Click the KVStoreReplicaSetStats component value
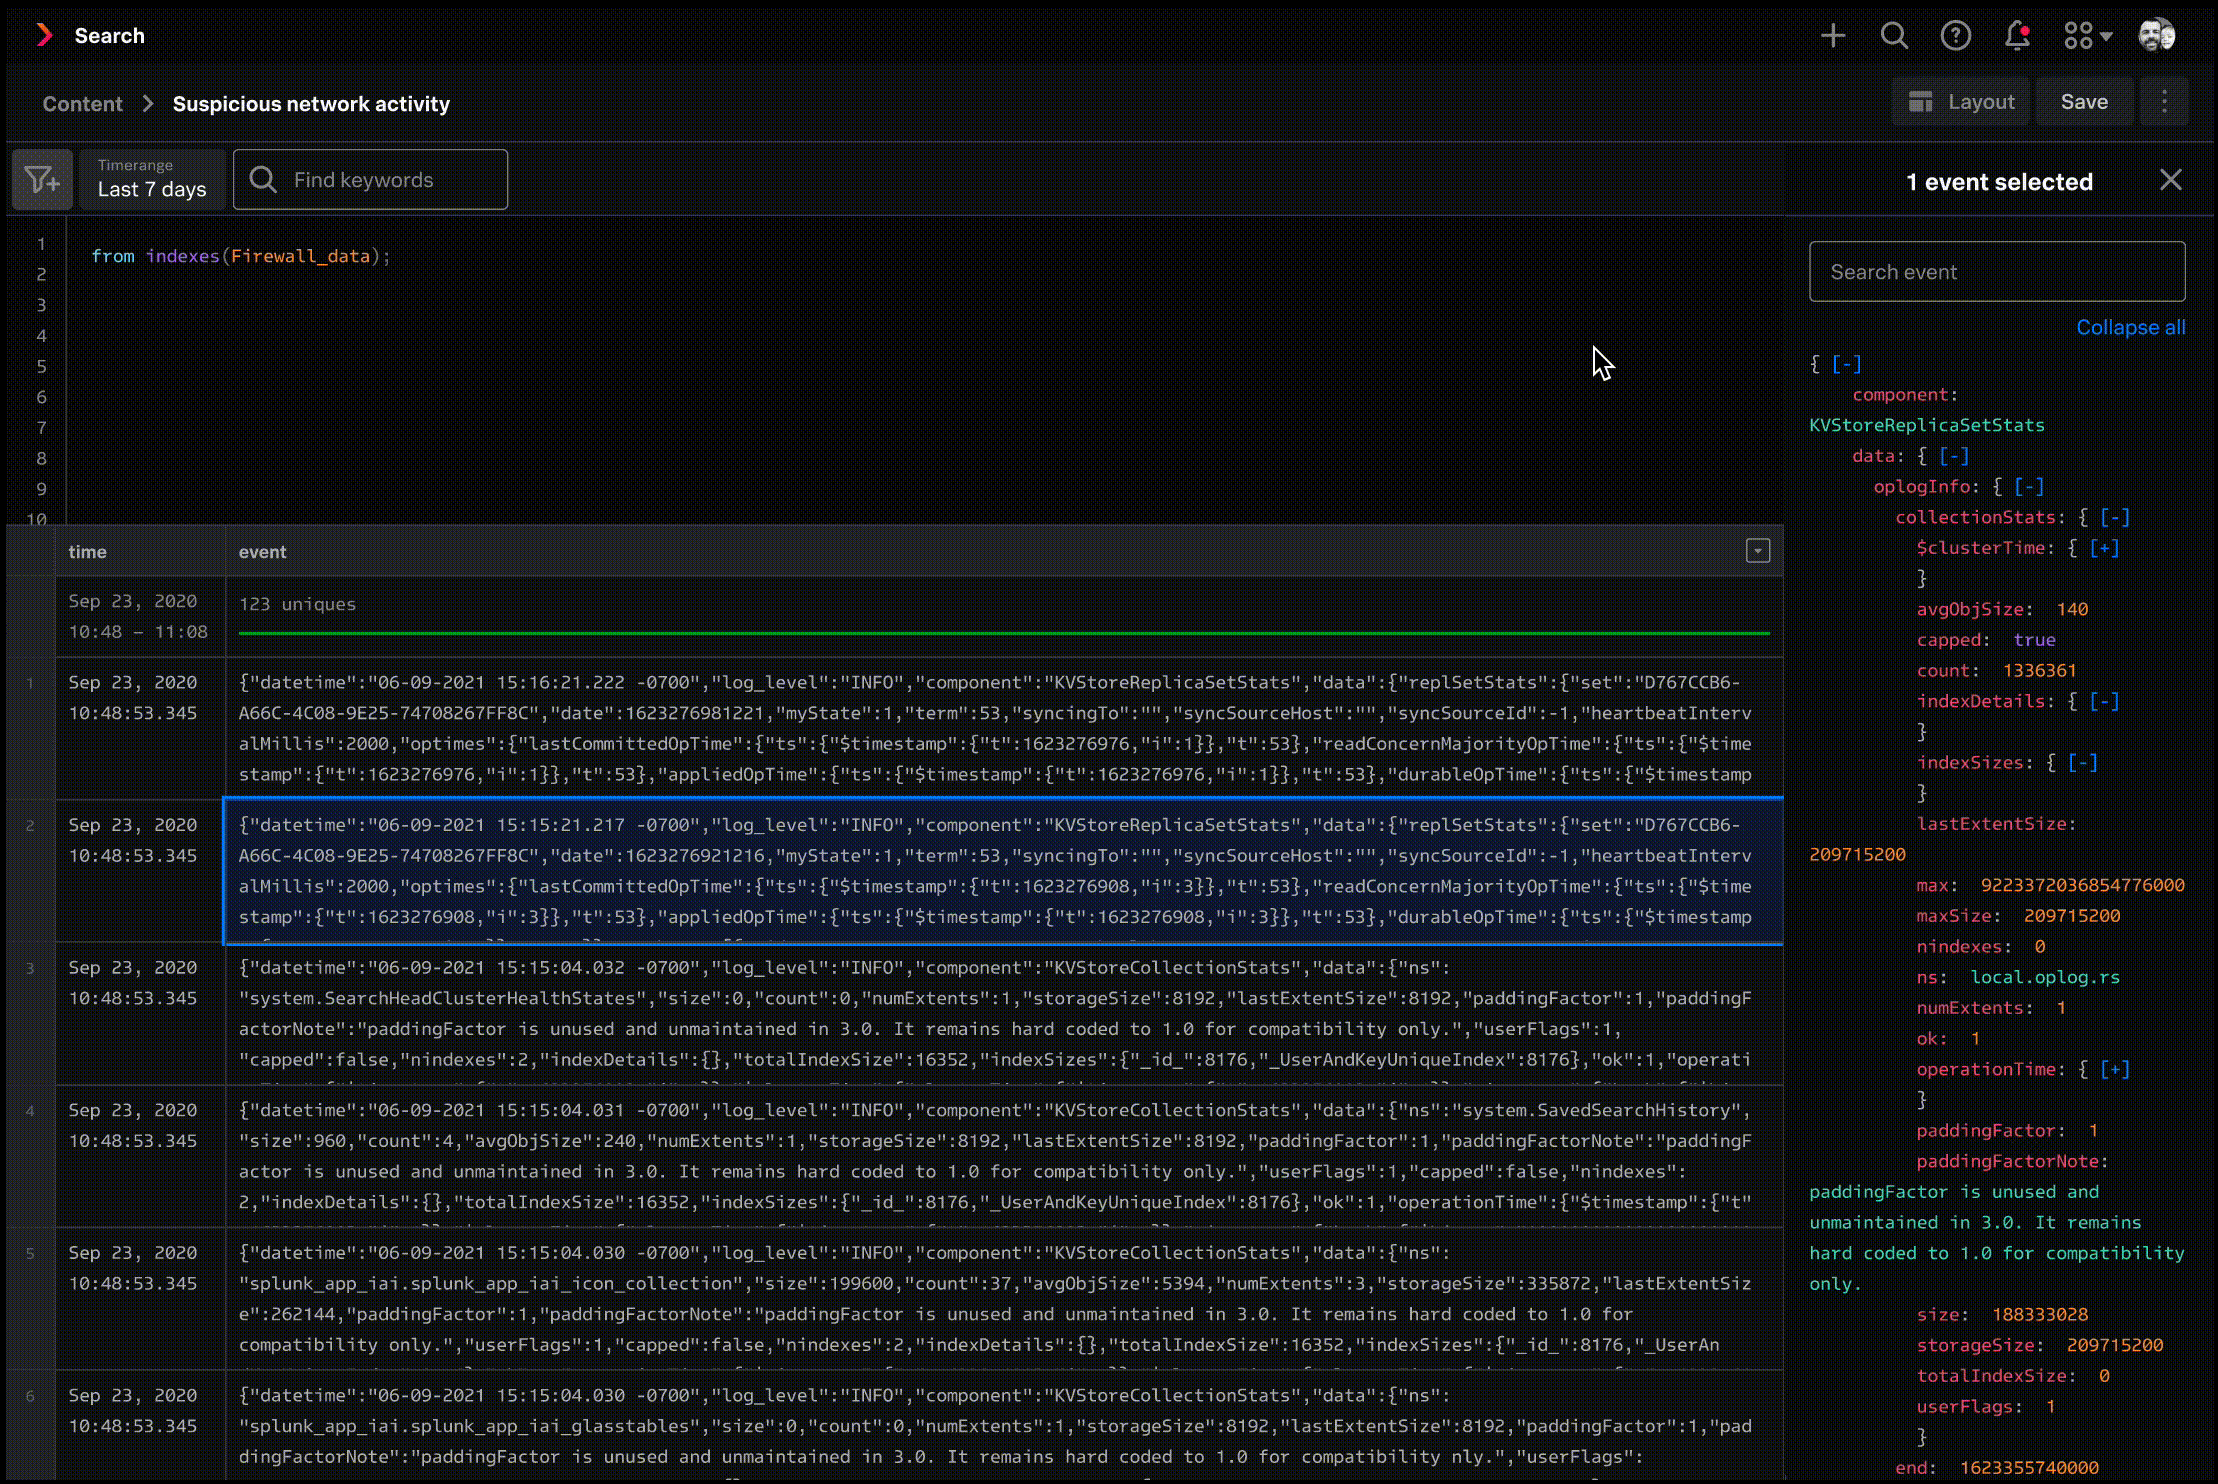The height and width of the screenshot is (1484, 2218). [1926, 426]
